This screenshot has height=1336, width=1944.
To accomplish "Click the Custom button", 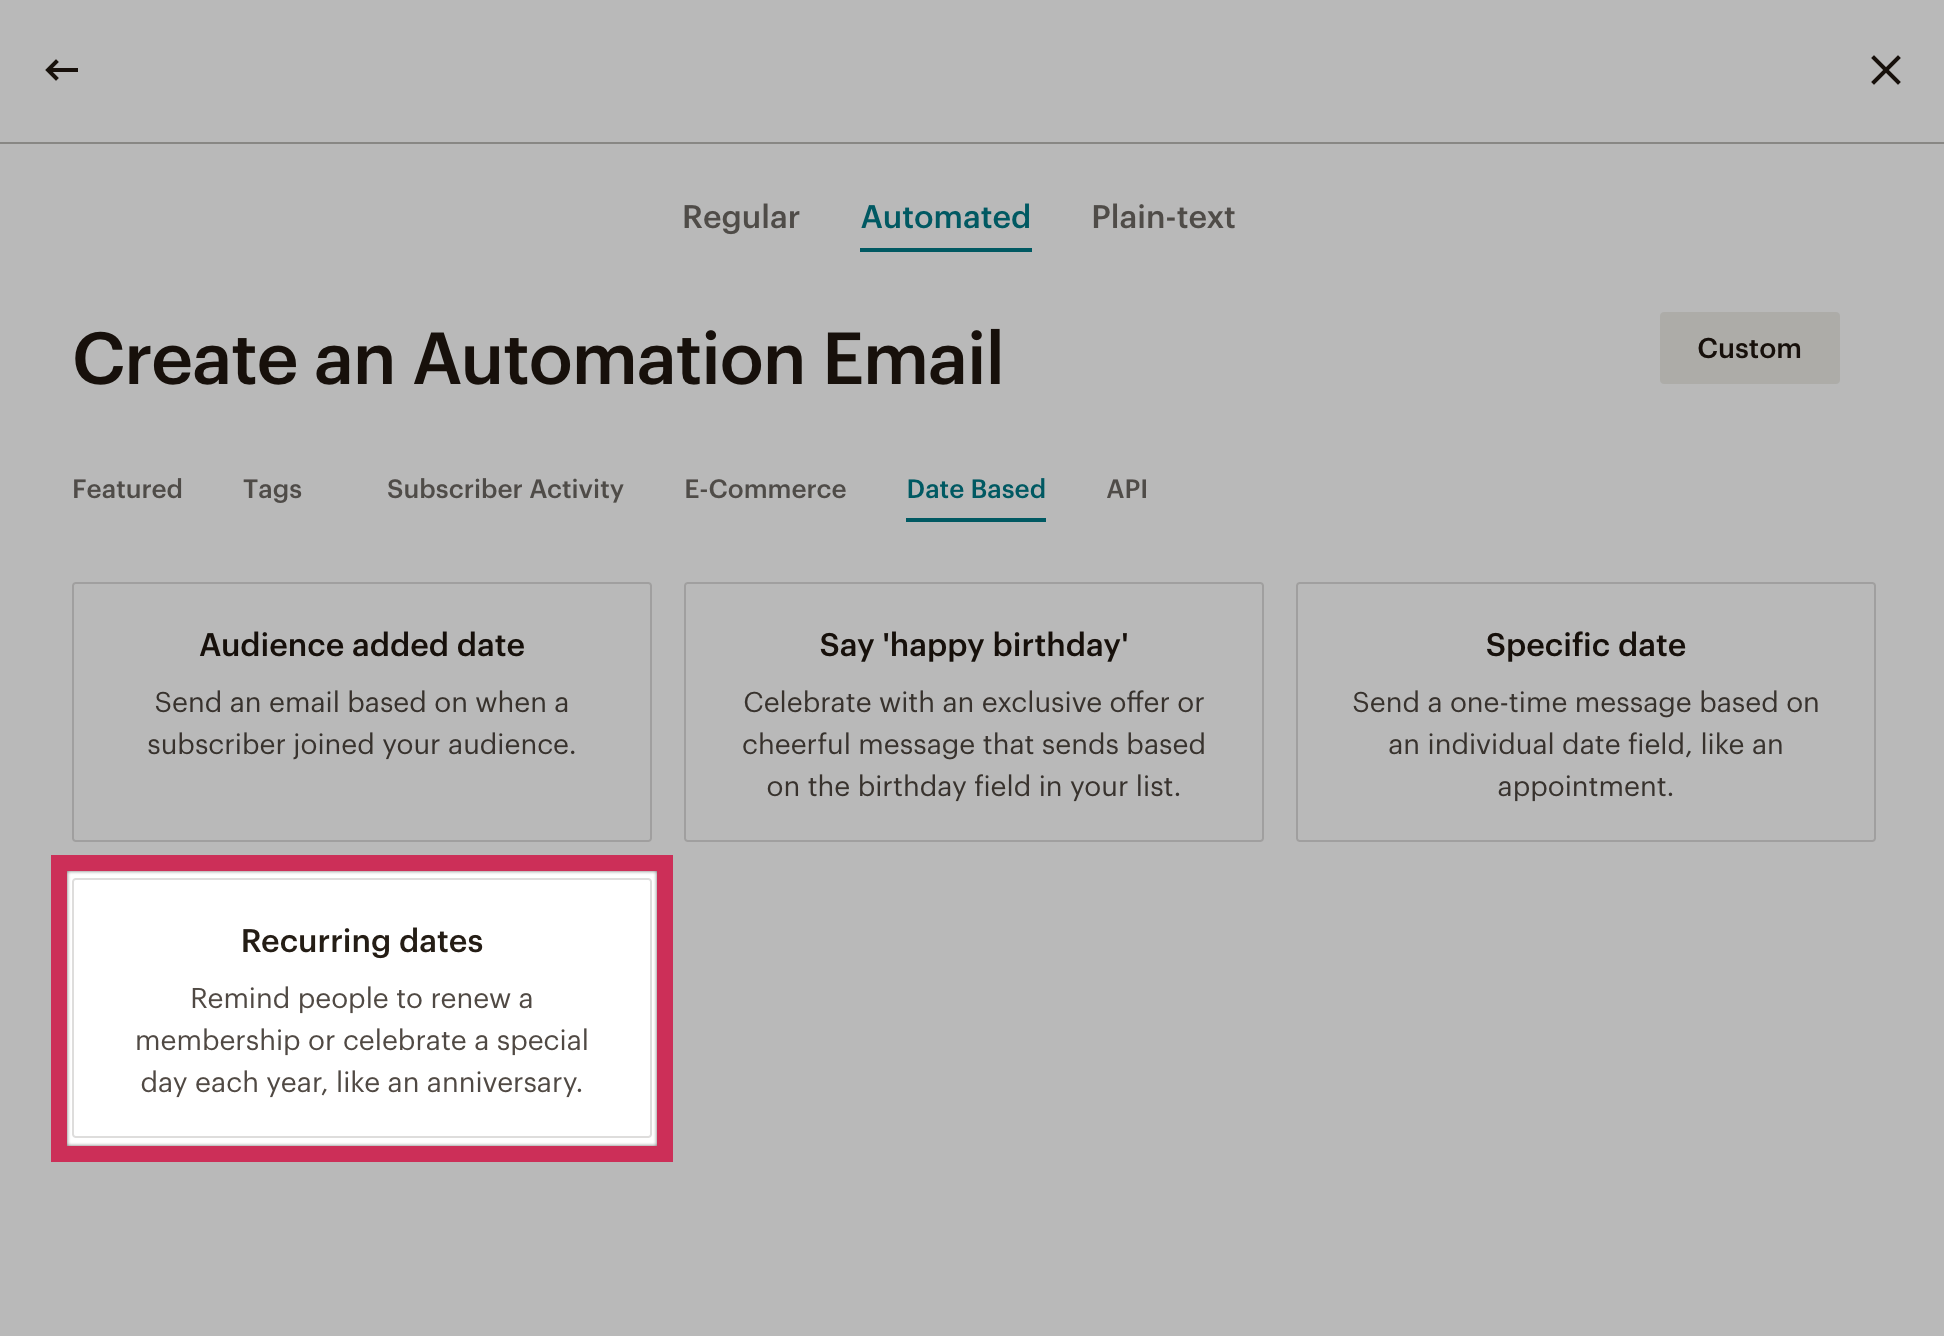I will click(1749, 348).
